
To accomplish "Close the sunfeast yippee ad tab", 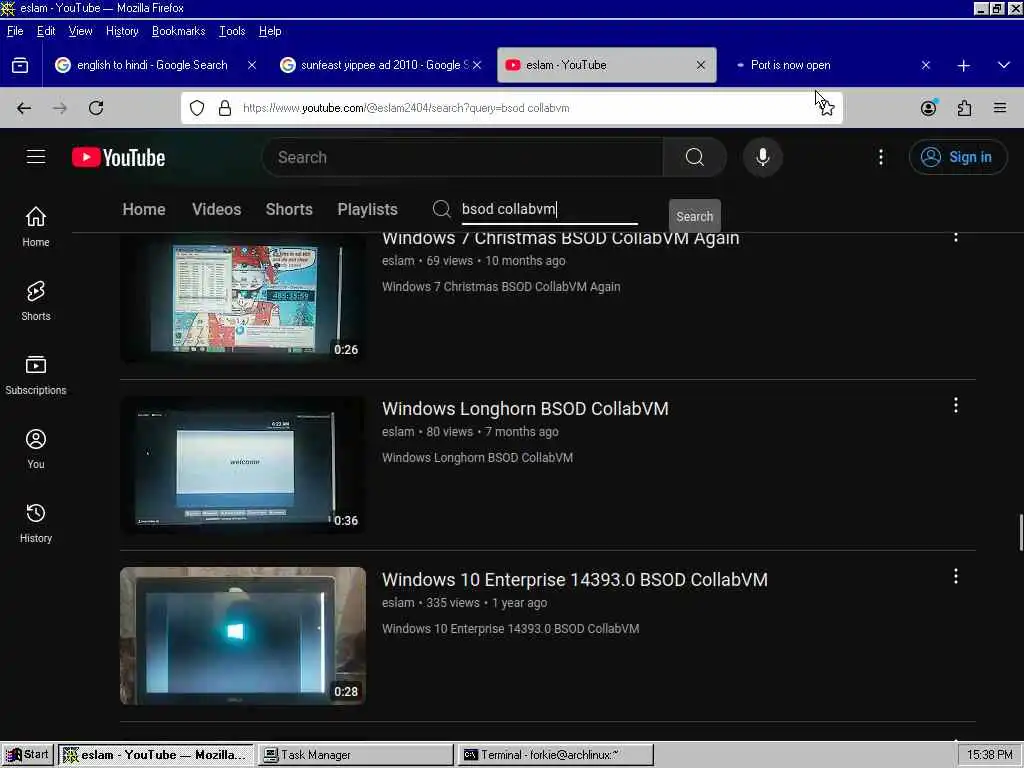I will [x=477, y=65].
